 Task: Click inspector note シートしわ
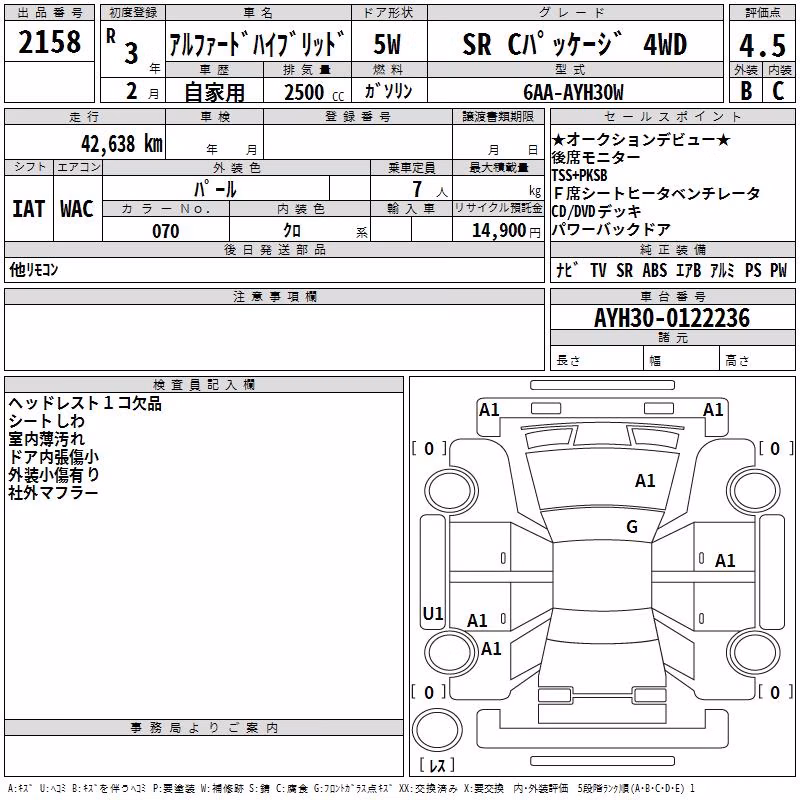click(x=46, y=421)
